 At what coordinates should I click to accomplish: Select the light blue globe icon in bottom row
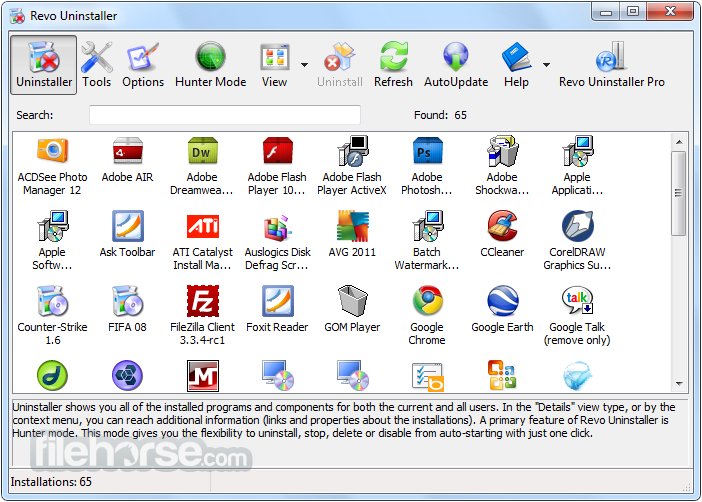pyautogui.click(x=577, y=377)
